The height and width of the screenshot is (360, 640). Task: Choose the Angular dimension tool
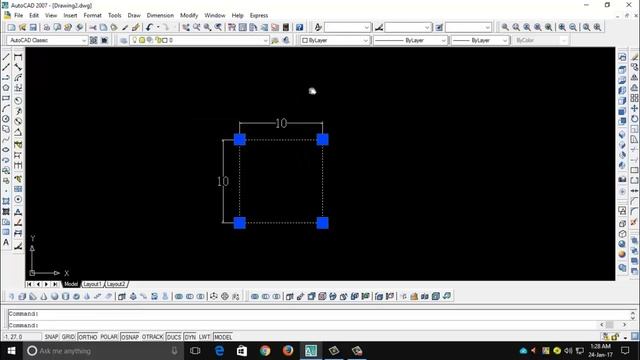(x=18, y=132)
